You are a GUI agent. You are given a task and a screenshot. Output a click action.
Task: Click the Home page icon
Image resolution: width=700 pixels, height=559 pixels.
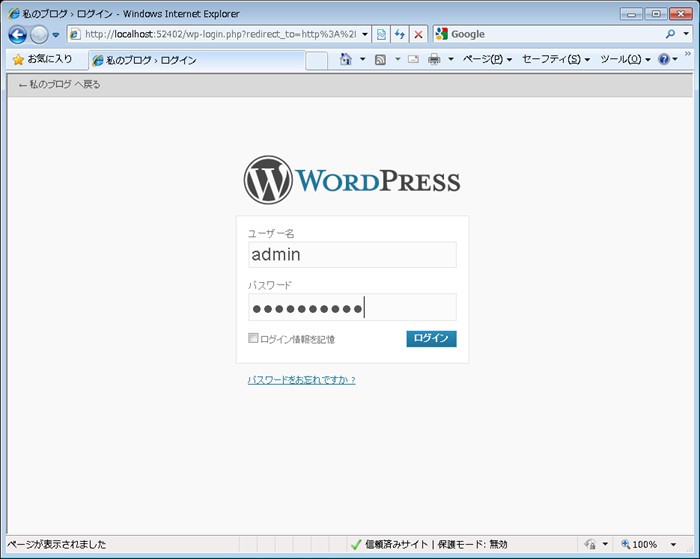[x=346, y=59]
